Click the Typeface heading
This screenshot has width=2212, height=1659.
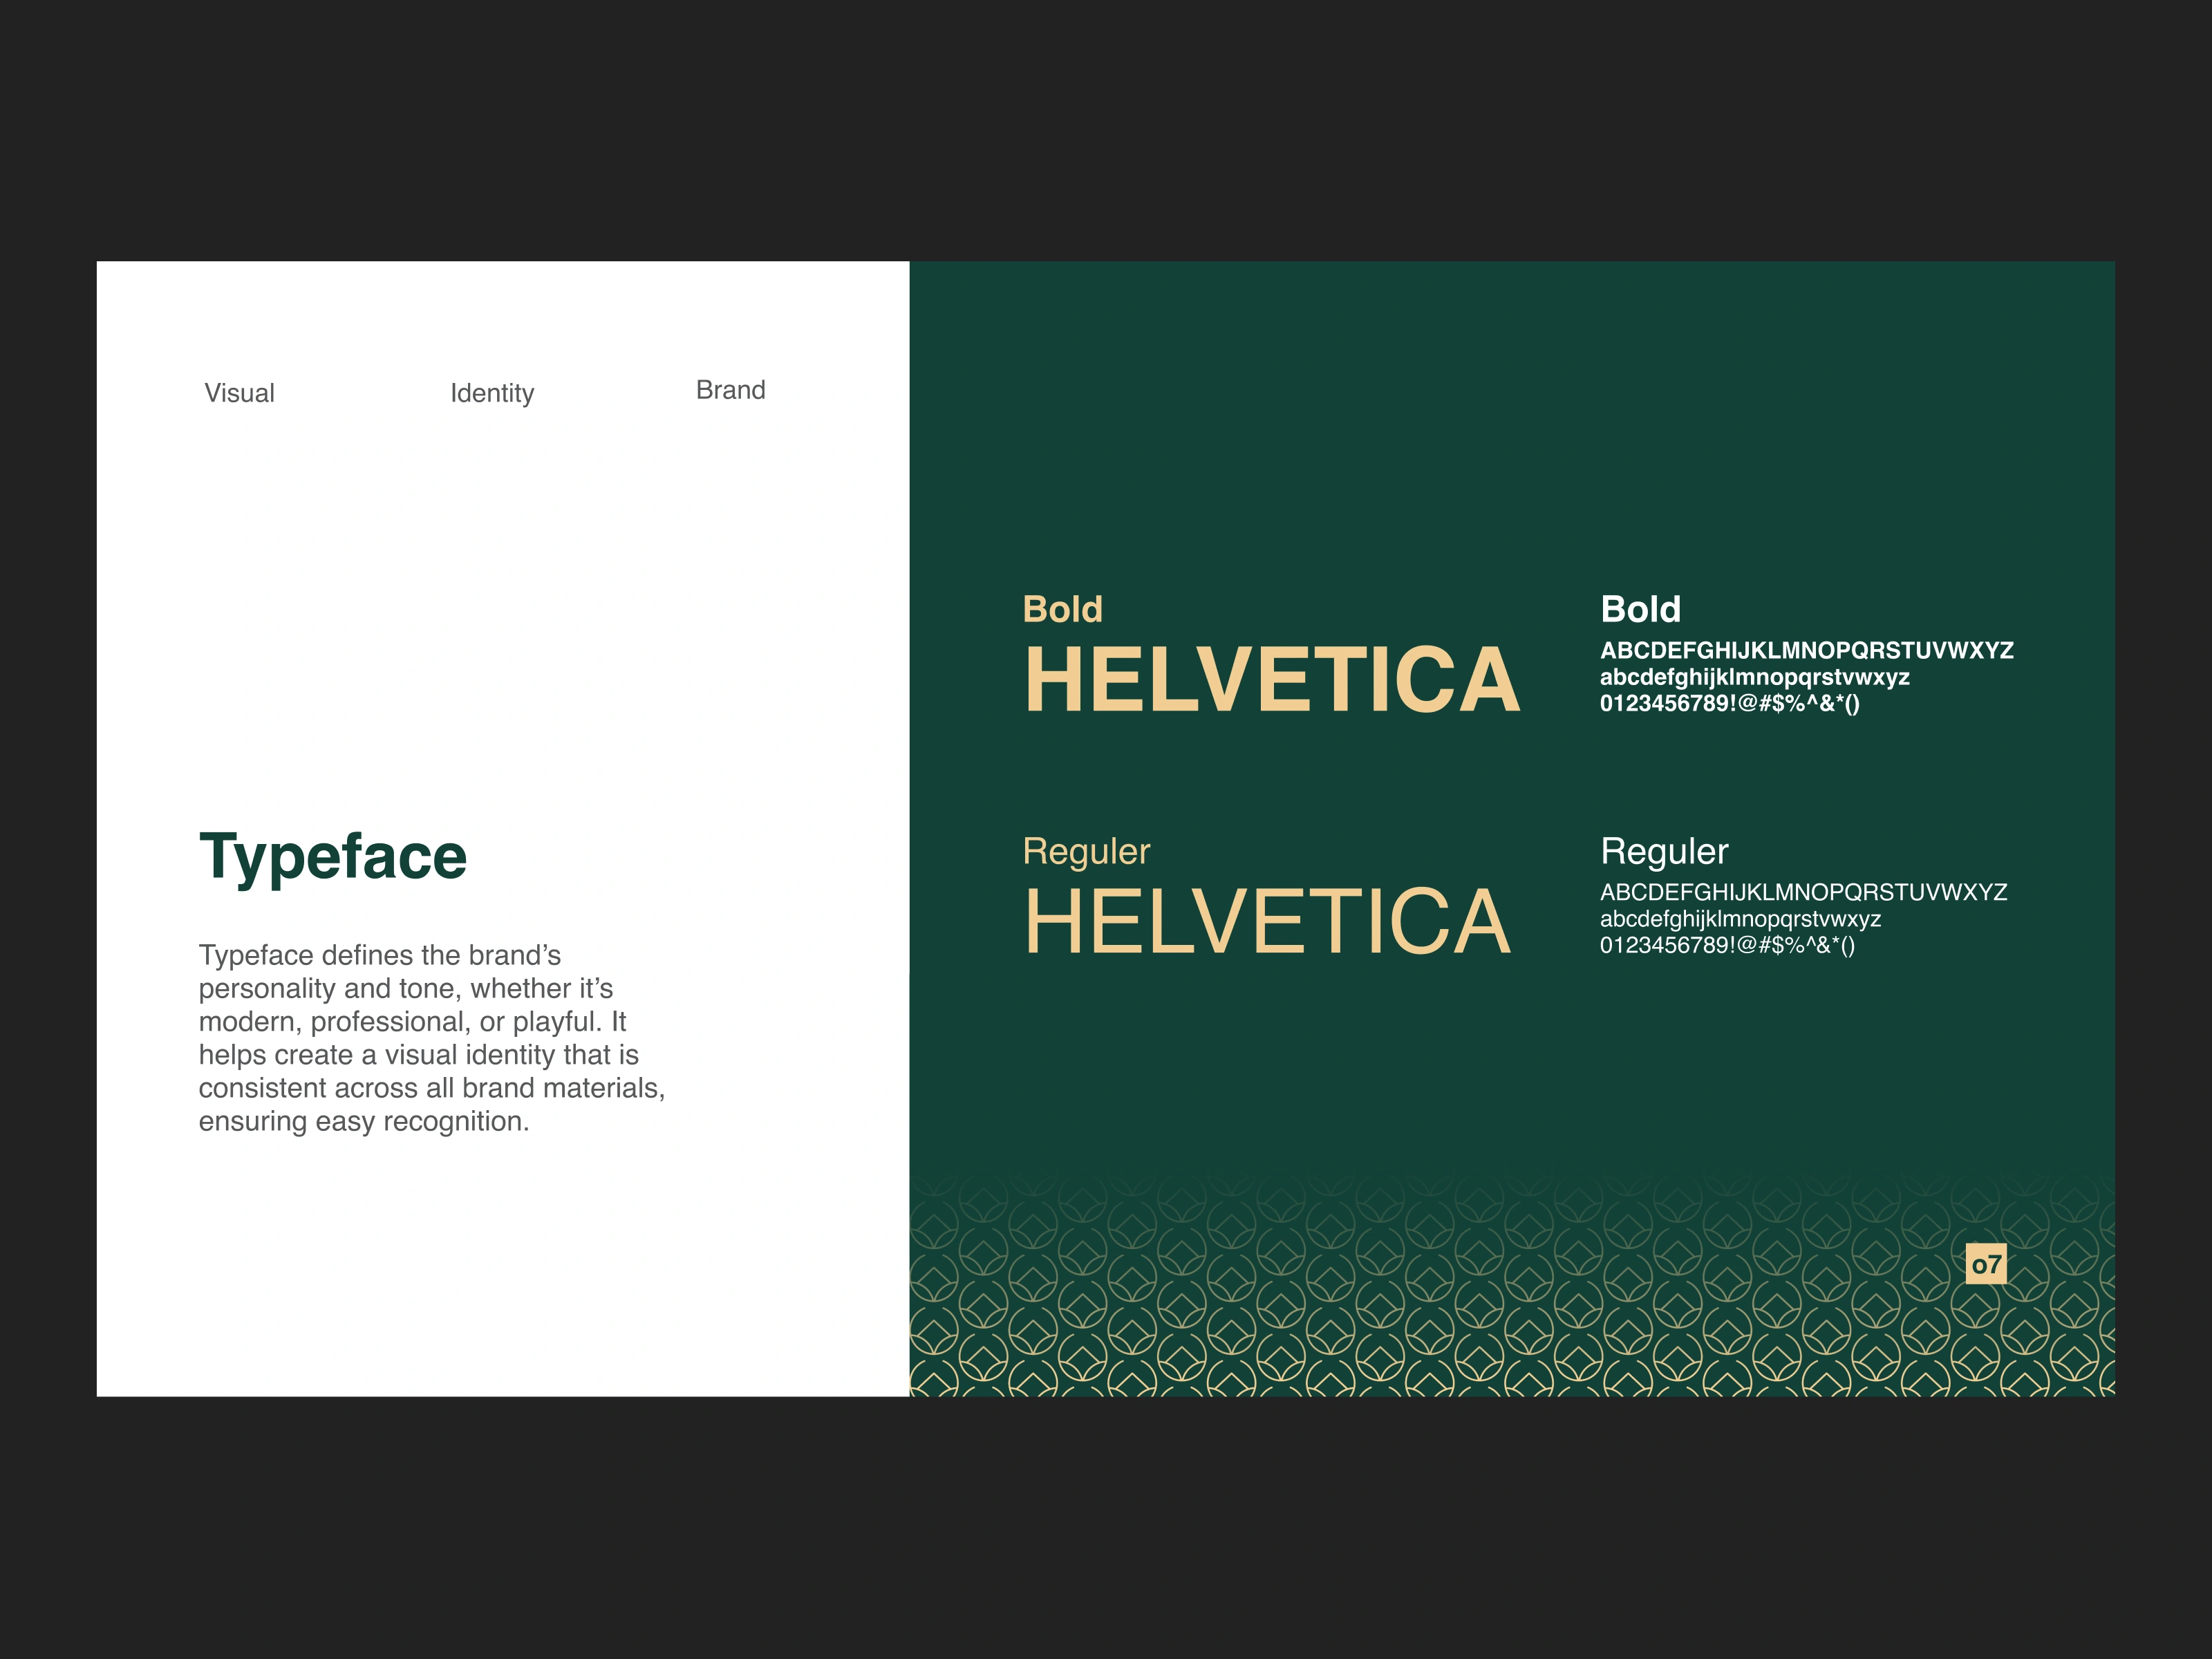tap(333, 857)
